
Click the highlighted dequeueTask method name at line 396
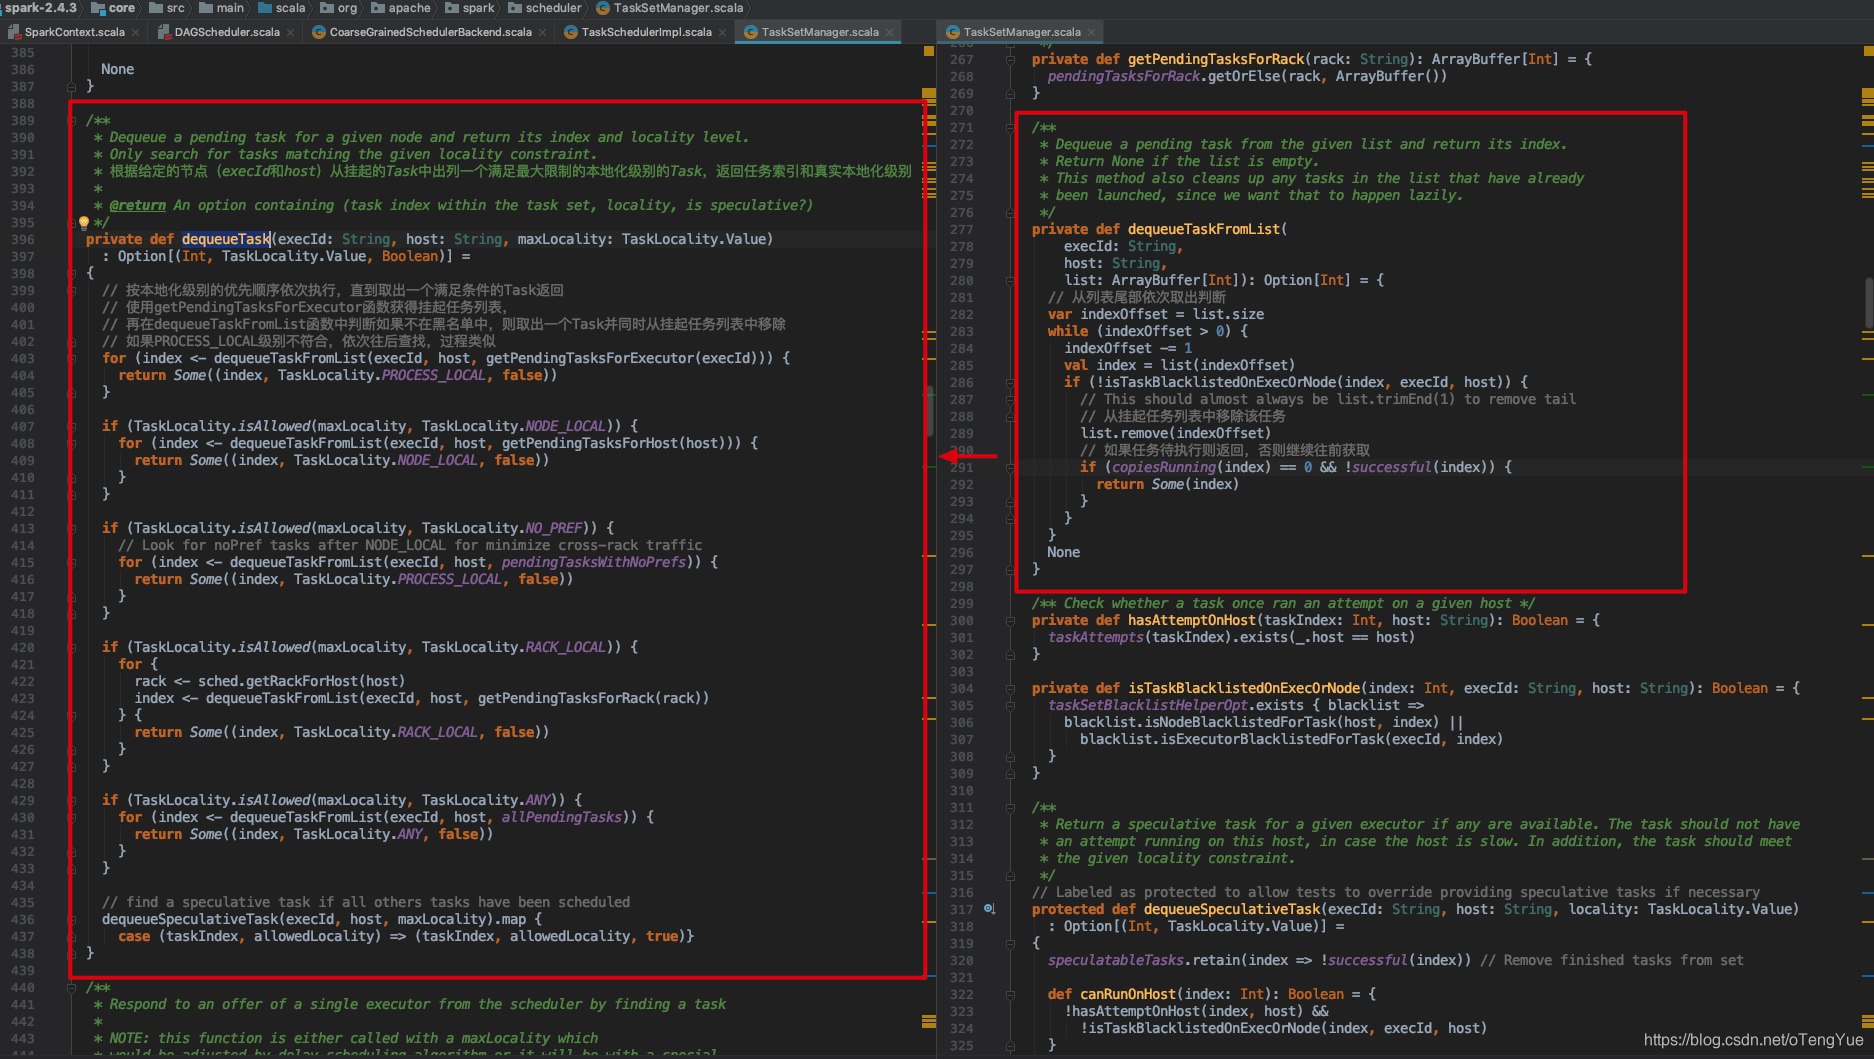pos(226,239)
